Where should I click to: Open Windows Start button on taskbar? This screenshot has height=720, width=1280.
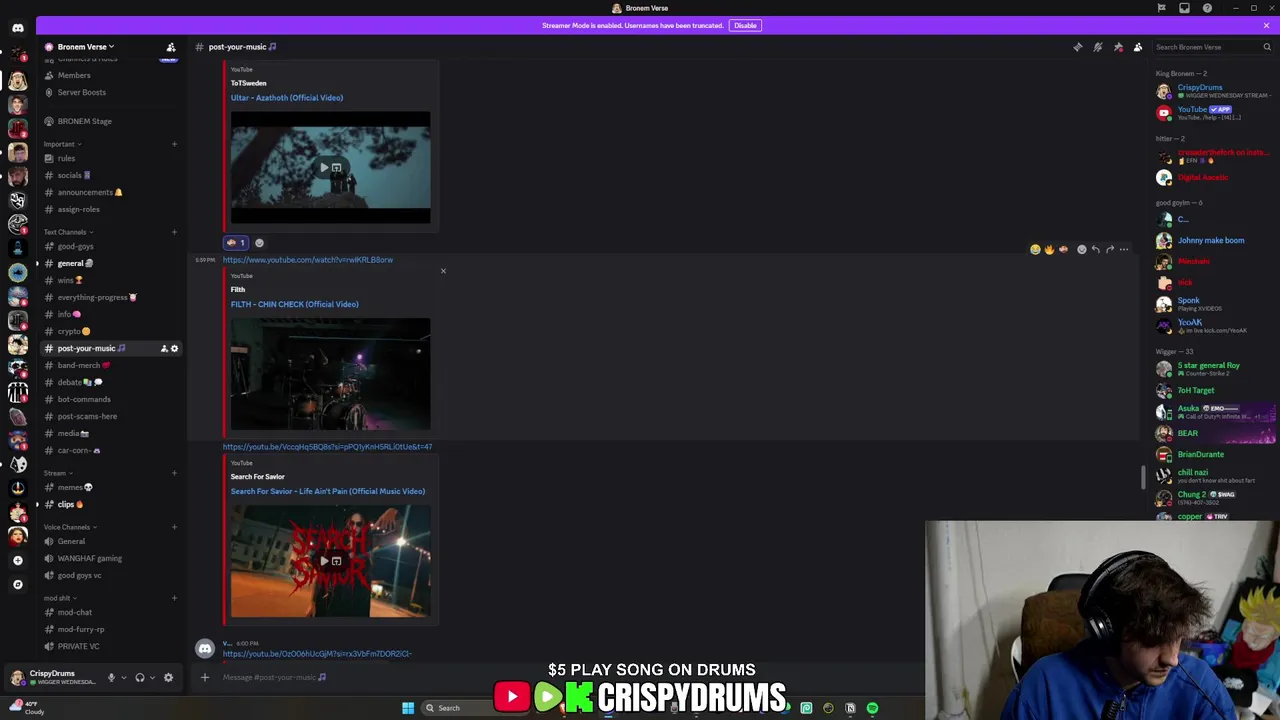point(408,708)
